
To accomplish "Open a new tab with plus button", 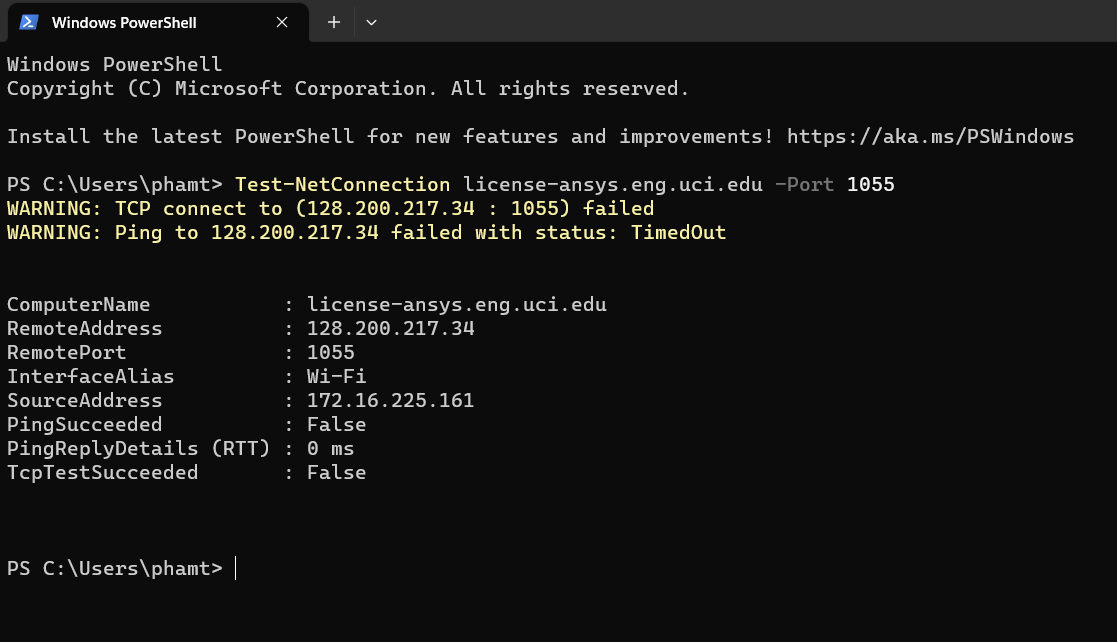I will pyautogui.click(x=333, y=22).
